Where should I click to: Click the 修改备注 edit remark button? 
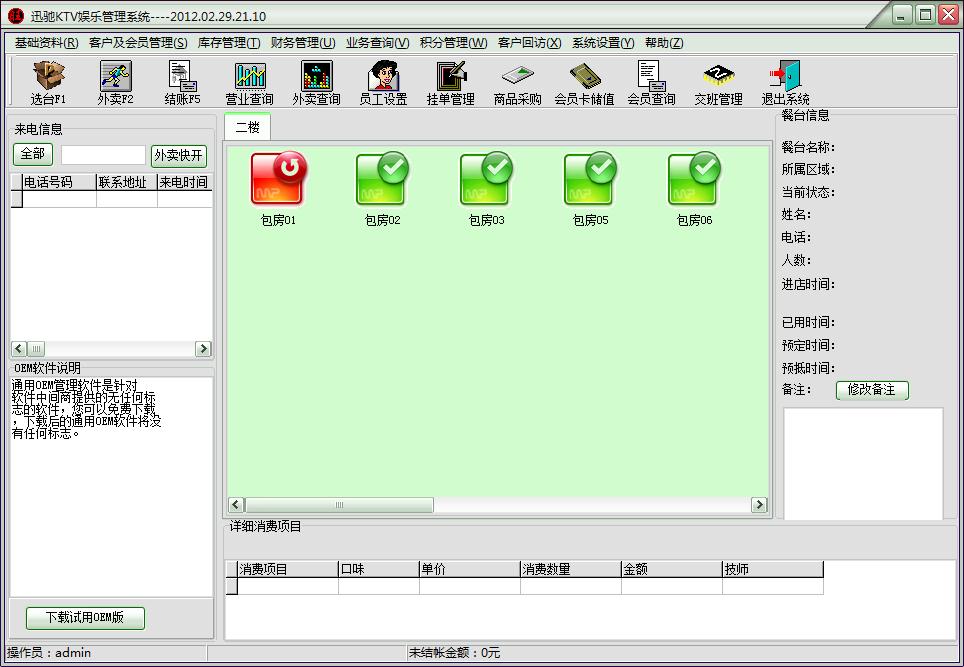872,390
